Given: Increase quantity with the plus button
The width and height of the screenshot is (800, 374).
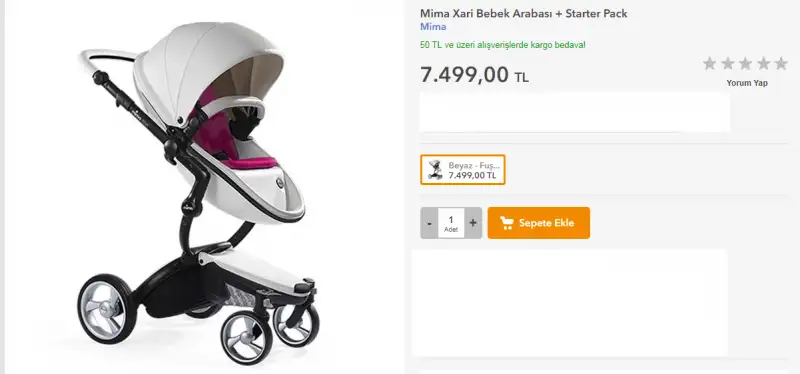Looking at the screenshot, I should [x=473, y=223].
